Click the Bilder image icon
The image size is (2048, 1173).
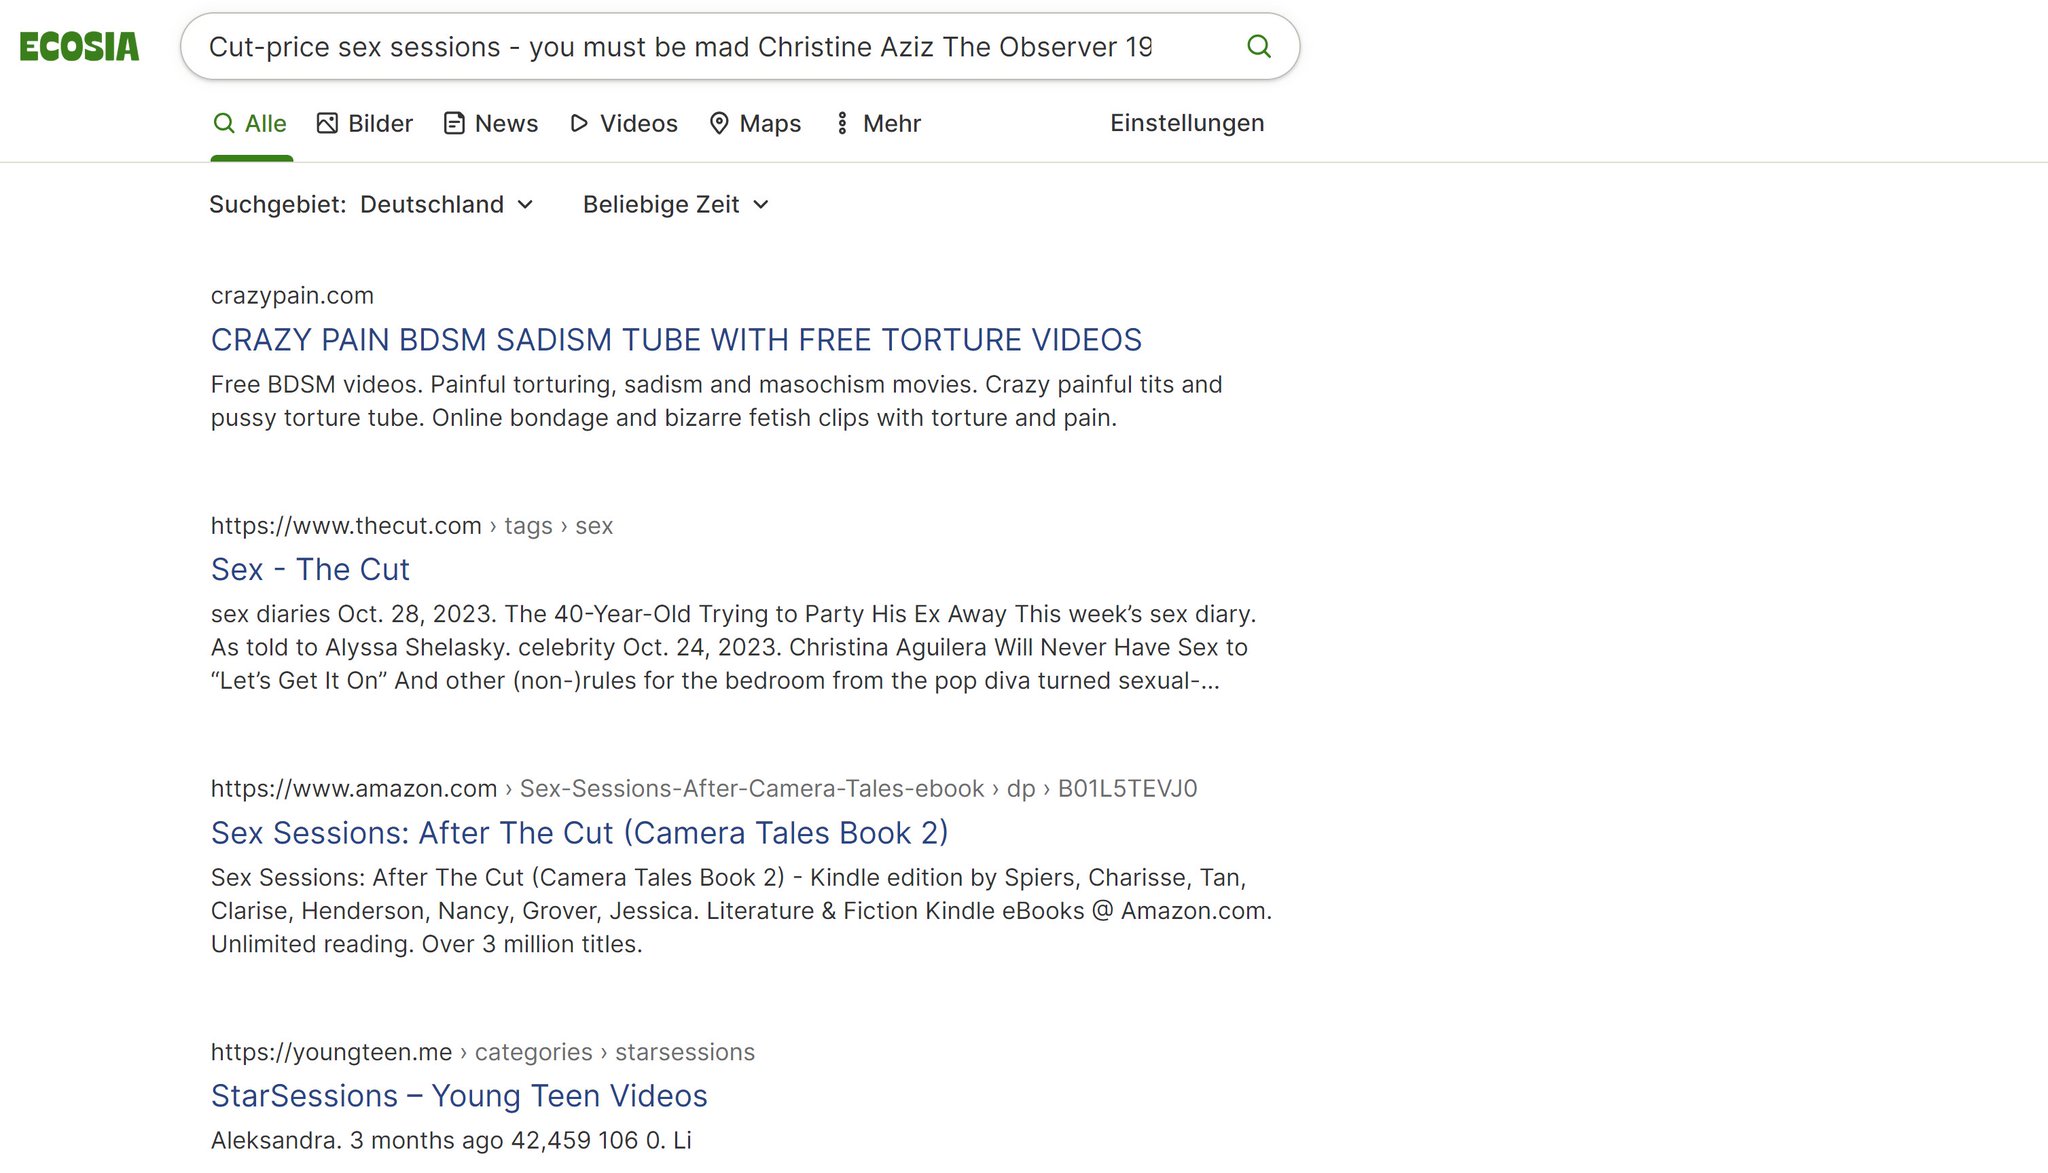coord(327,123)
